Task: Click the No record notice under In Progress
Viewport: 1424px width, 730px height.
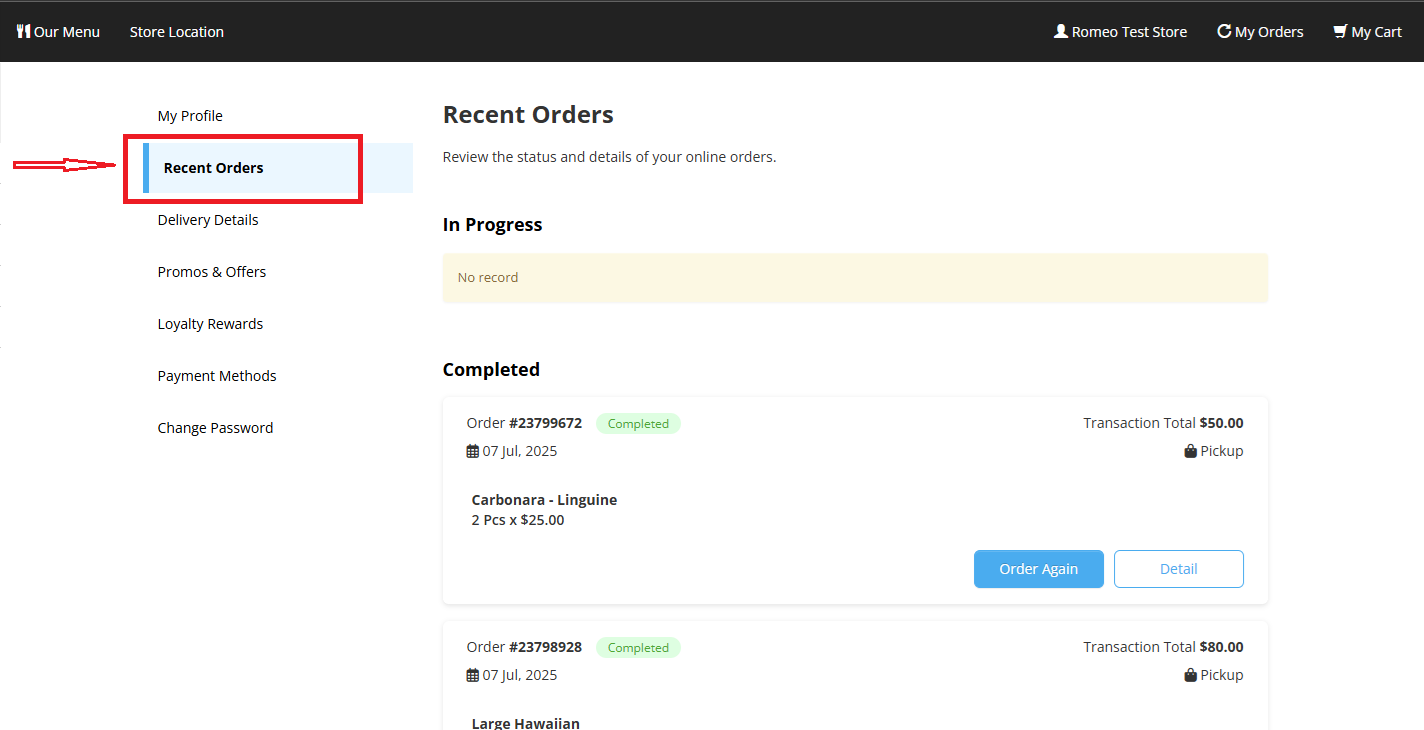Action: click(488, 277)
